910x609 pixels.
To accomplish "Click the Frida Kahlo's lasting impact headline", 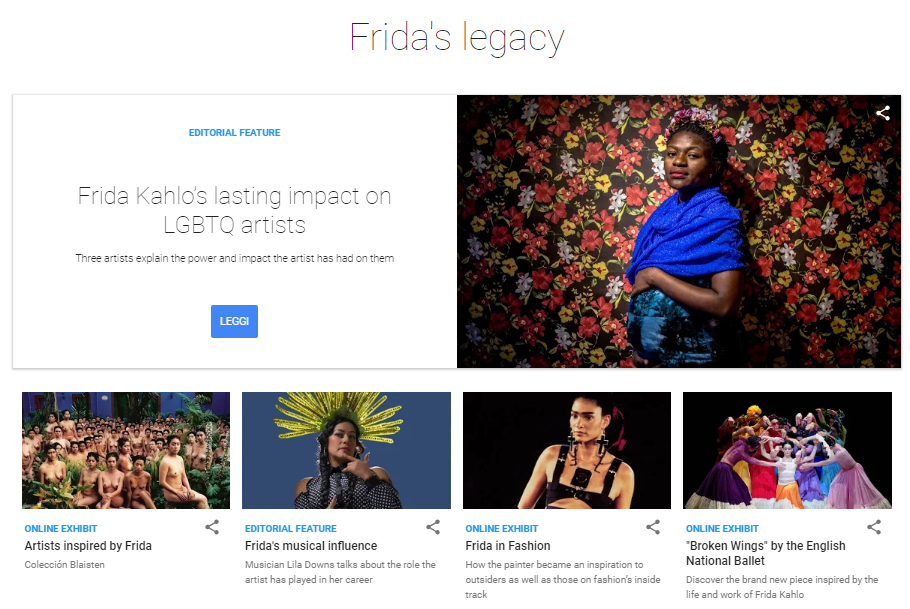I will pos(234,210).
